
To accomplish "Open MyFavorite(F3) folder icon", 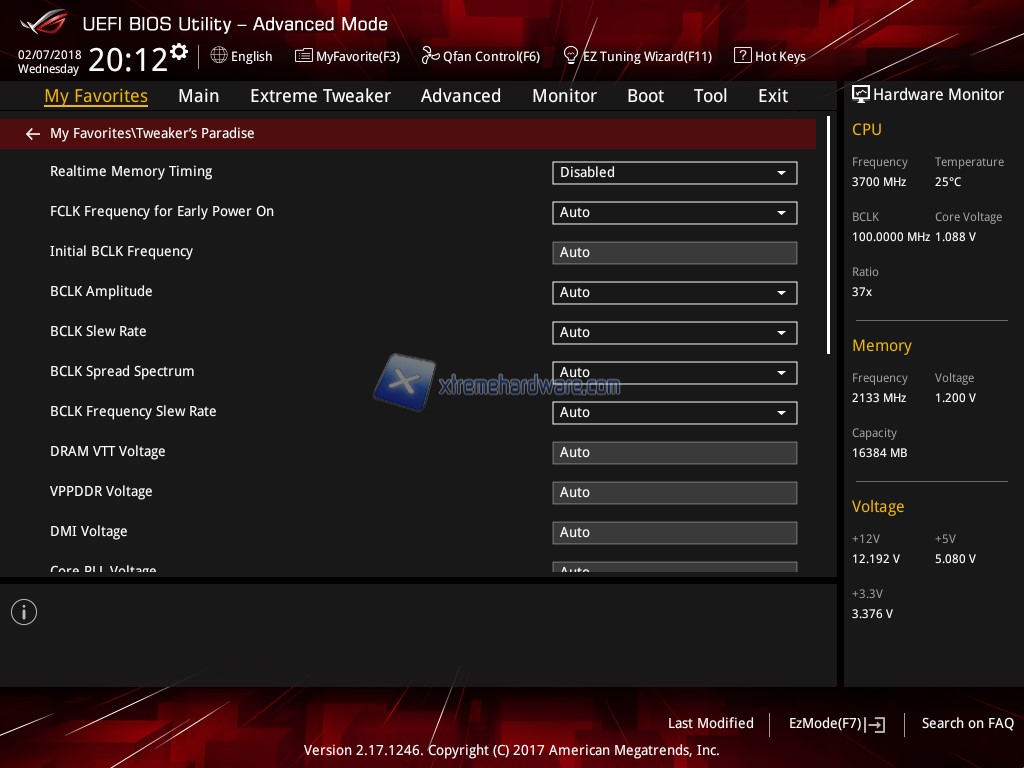I will [304, 56].
